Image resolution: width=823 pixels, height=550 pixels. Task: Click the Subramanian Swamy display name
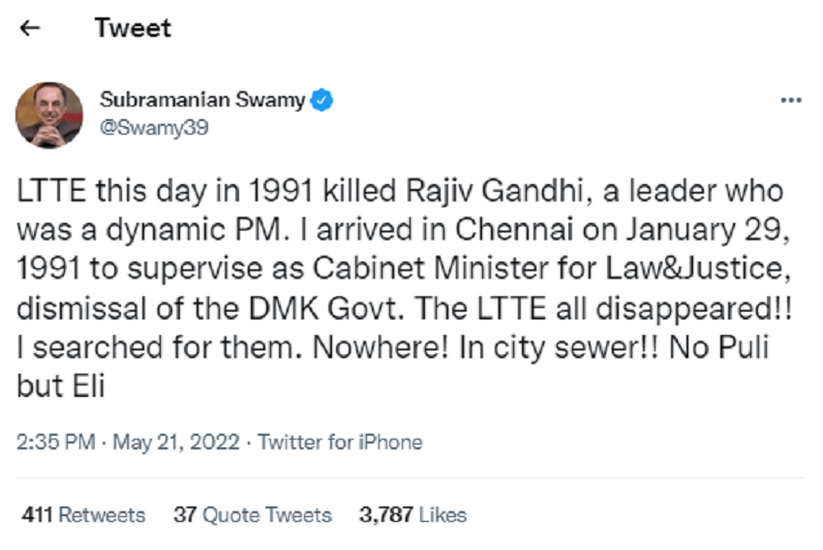click(202, 100)
